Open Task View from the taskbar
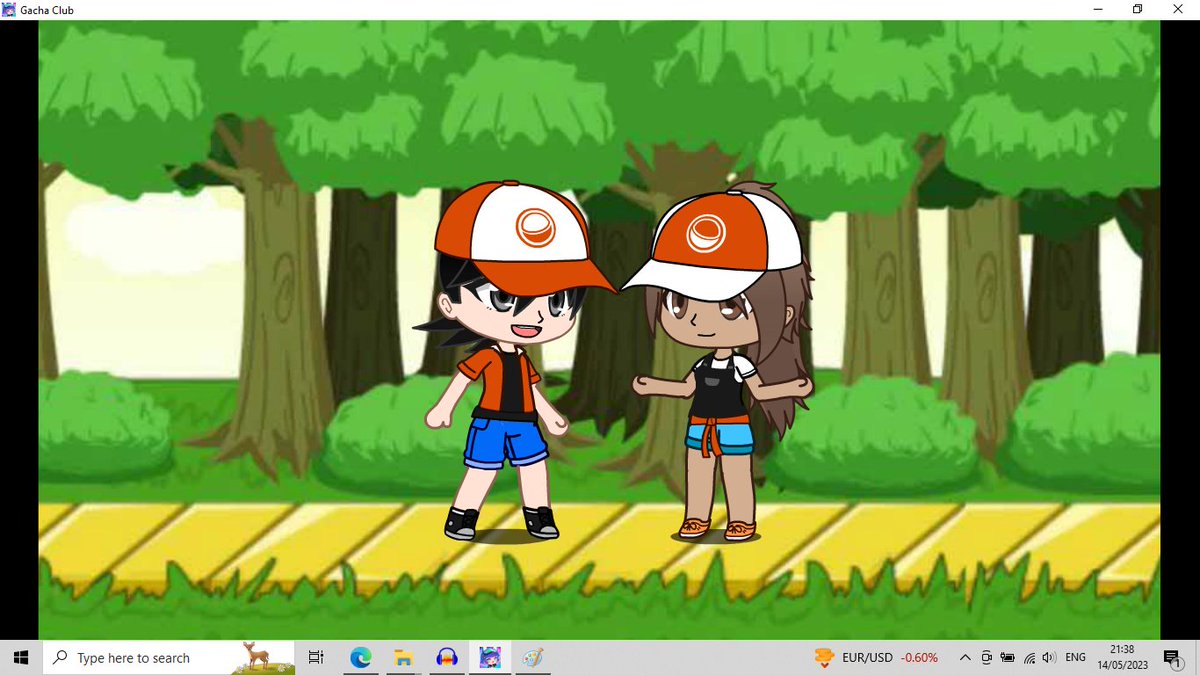The image size is (1200, 675). [316, 657]
